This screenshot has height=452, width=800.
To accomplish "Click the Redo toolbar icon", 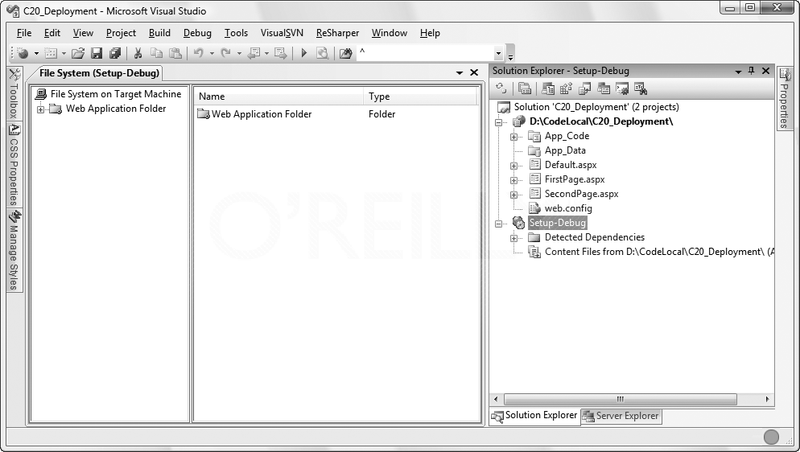I will (x=226, y=53).
